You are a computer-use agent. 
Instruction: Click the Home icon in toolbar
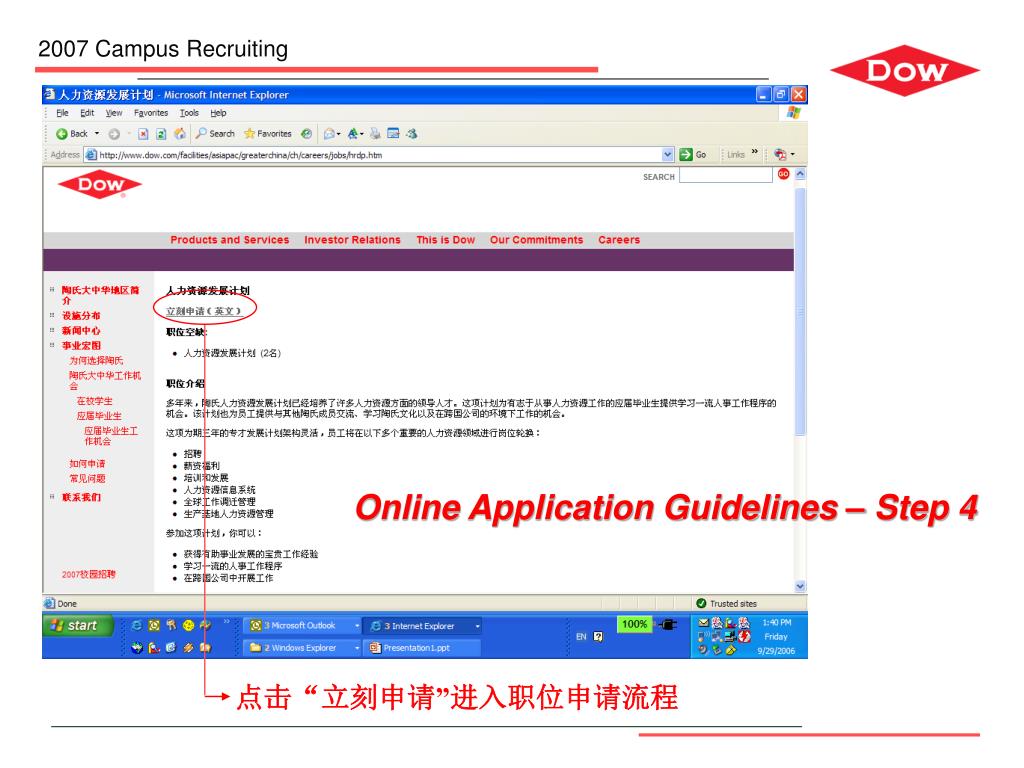pos(180,134)
